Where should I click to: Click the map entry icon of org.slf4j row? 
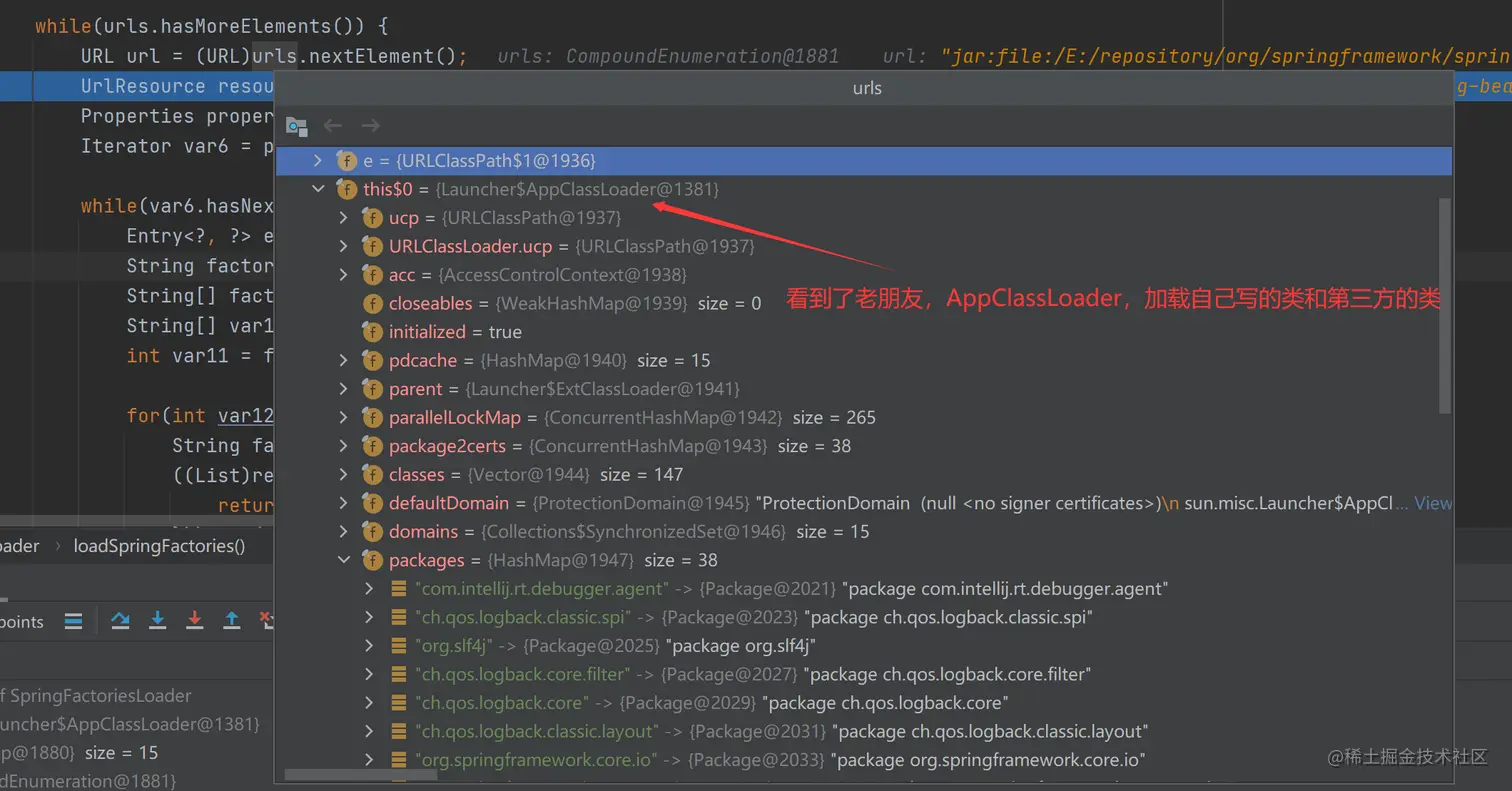click(398, 646)
